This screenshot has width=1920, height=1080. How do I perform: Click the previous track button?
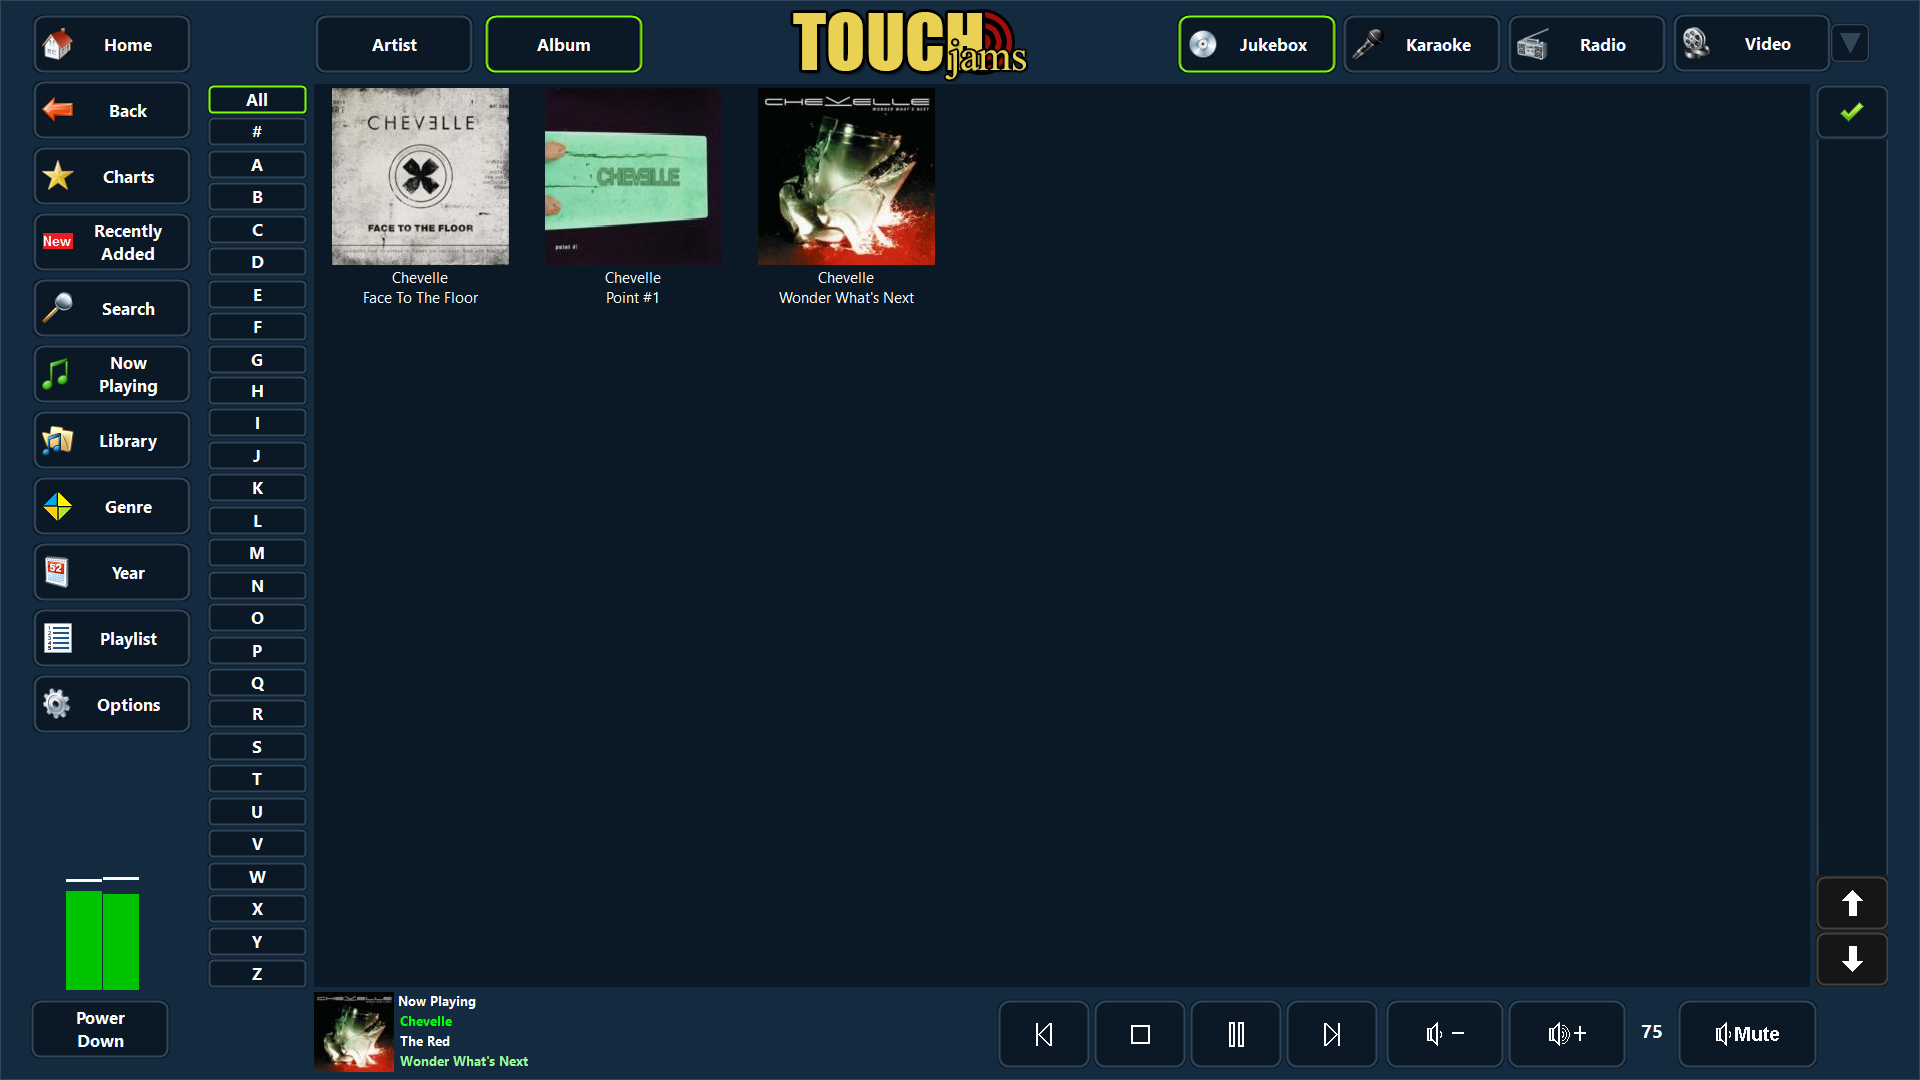click(x=1043, y=1034)
